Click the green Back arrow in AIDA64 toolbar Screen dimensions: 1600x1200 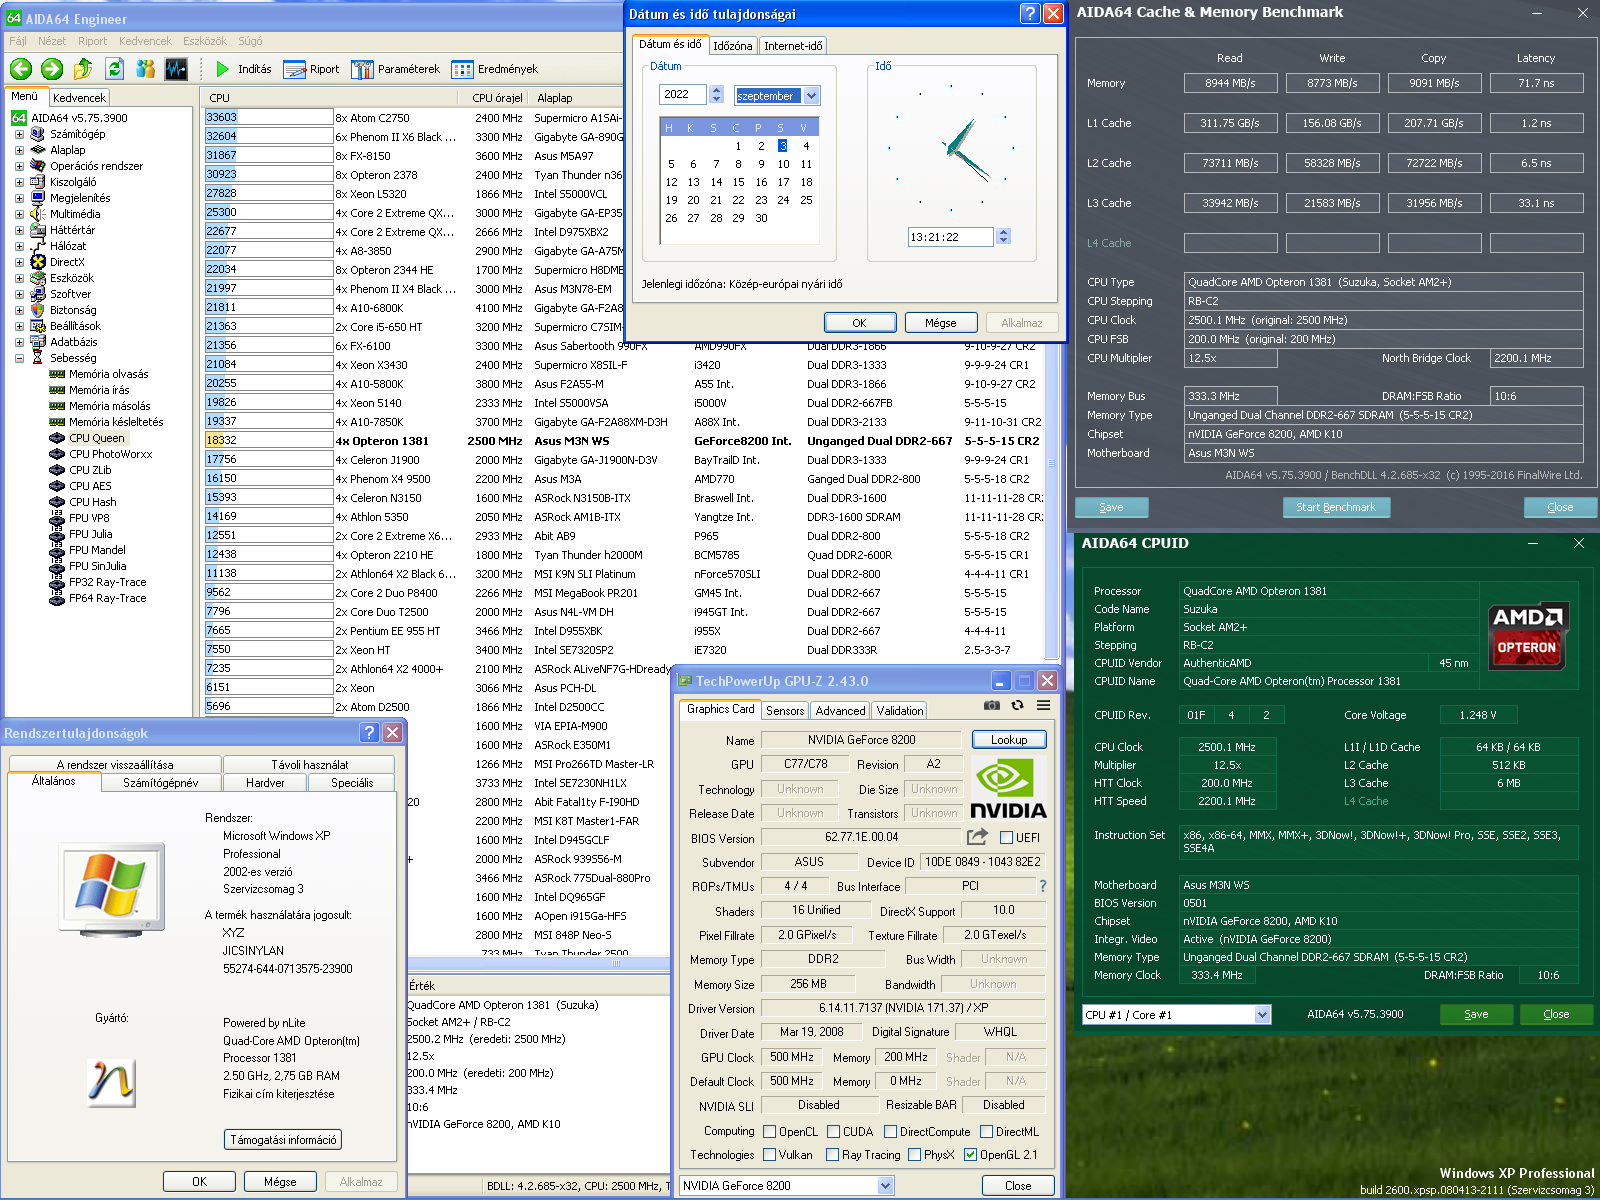tap(21, 69)
